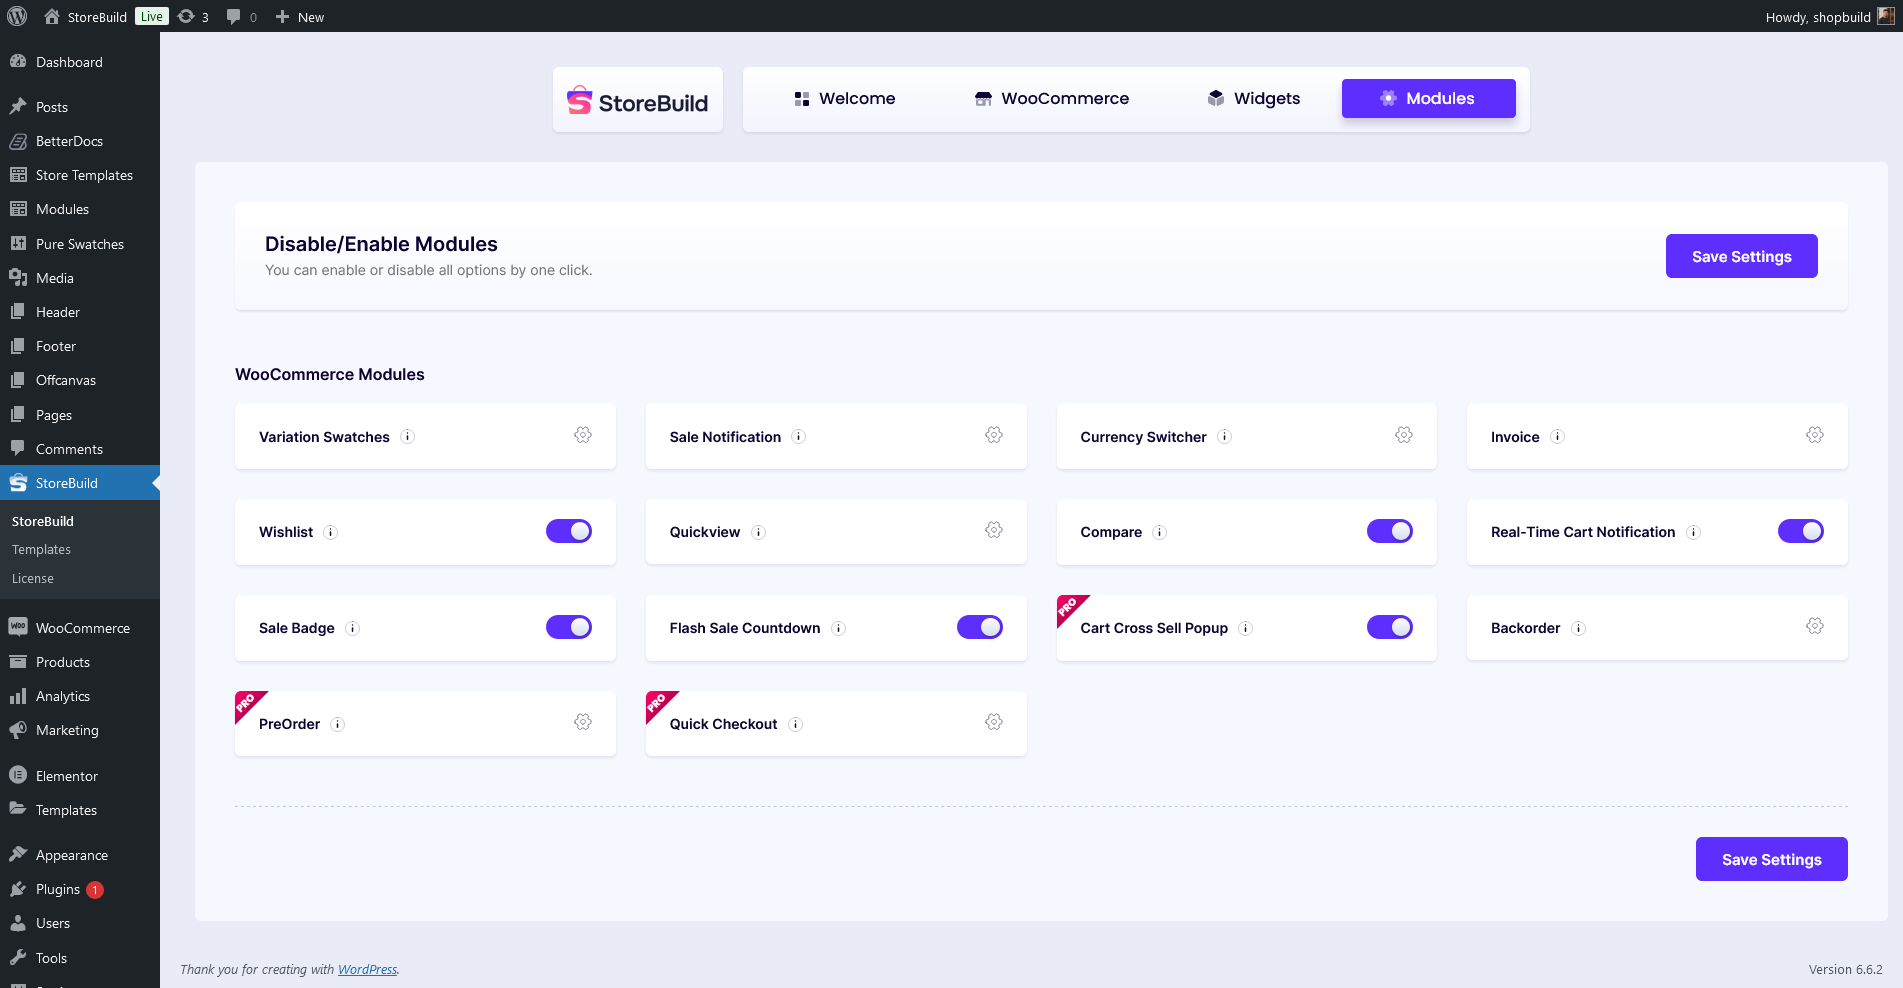1903x988 pixels.
Task: Show info tooltip for Backorder
Action: [1579, 629]
